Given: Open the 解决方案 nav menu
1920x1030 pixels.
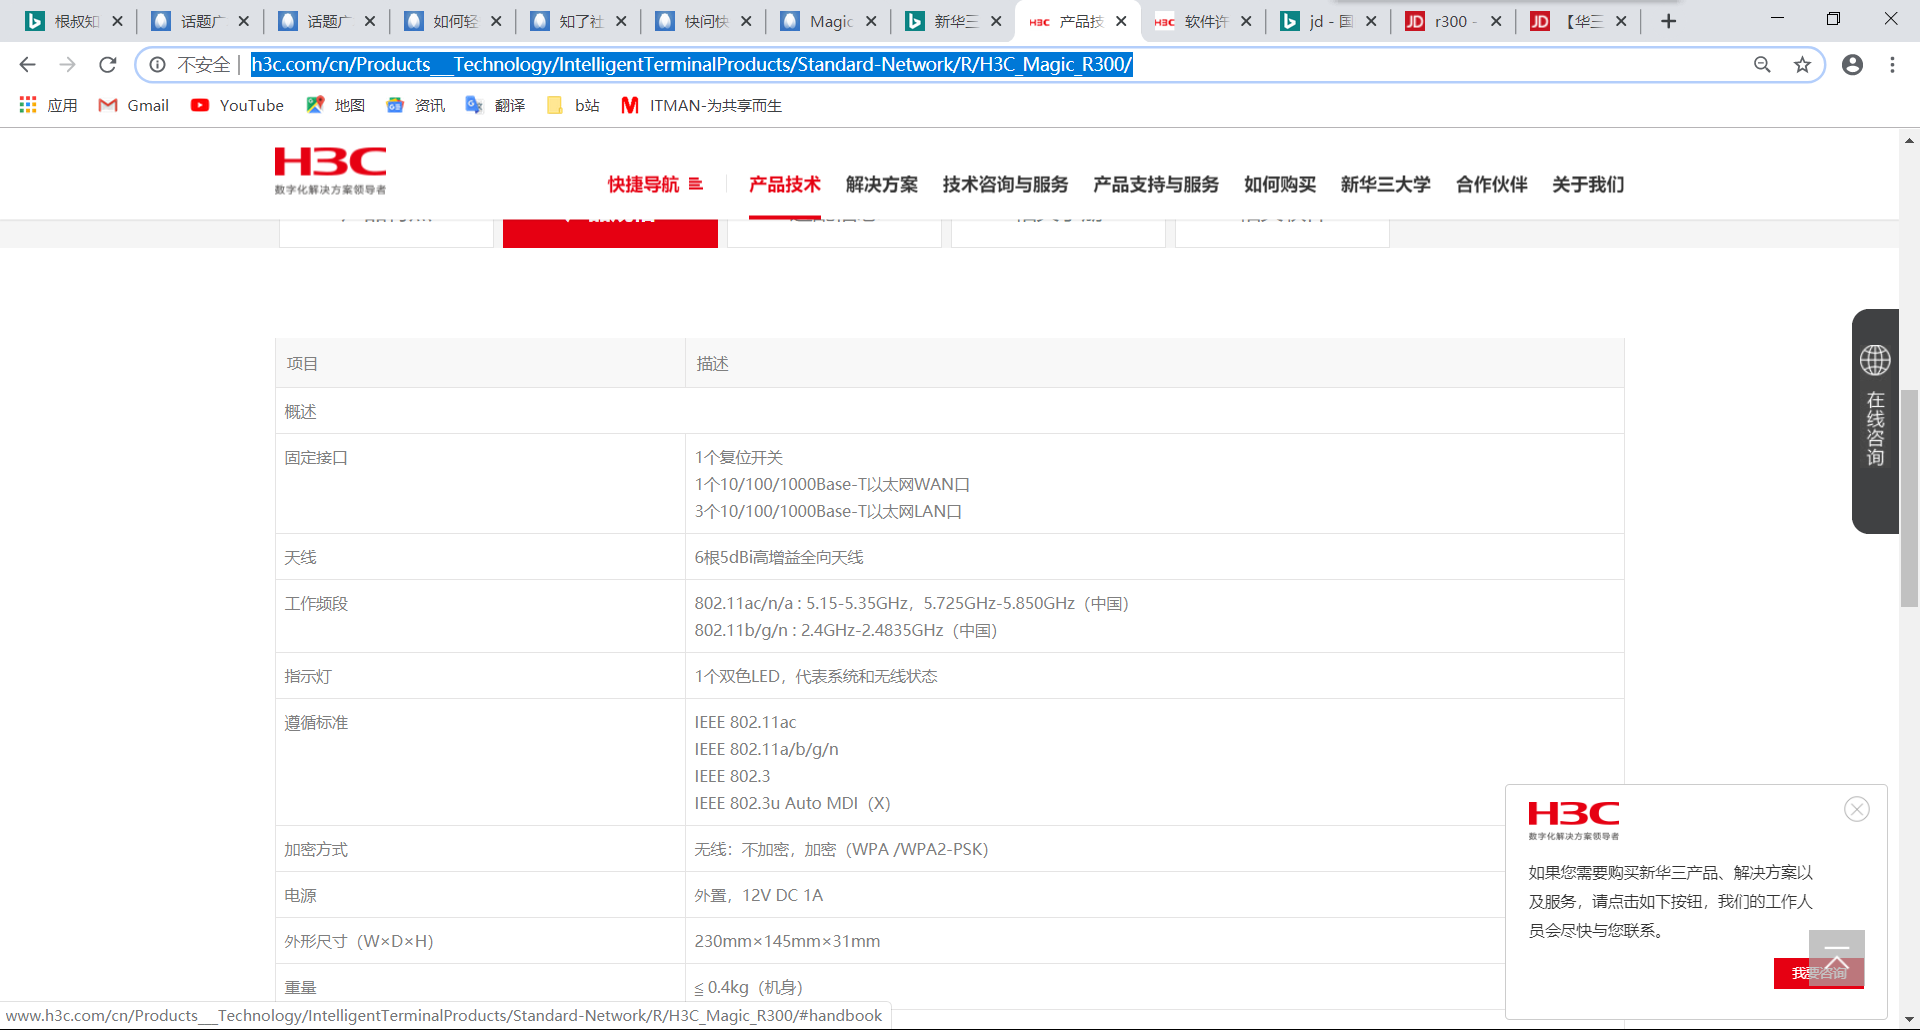Looking at the screenshot, I should pos(881,184).
